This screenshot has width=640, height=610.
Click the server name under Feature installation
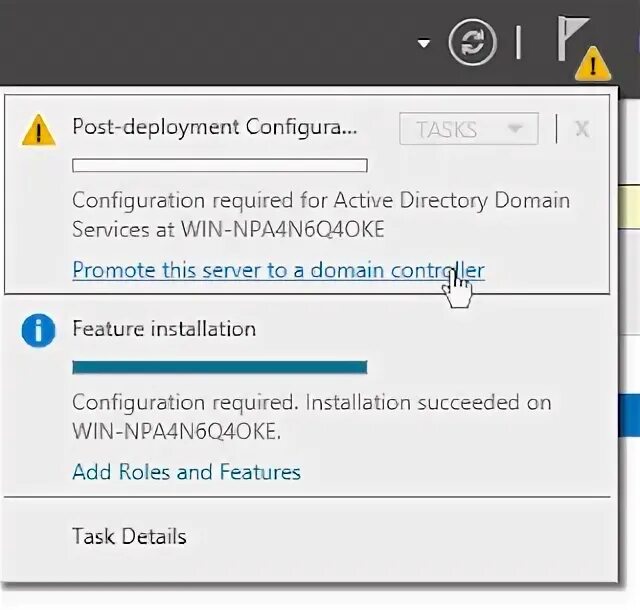pos(176,432)
